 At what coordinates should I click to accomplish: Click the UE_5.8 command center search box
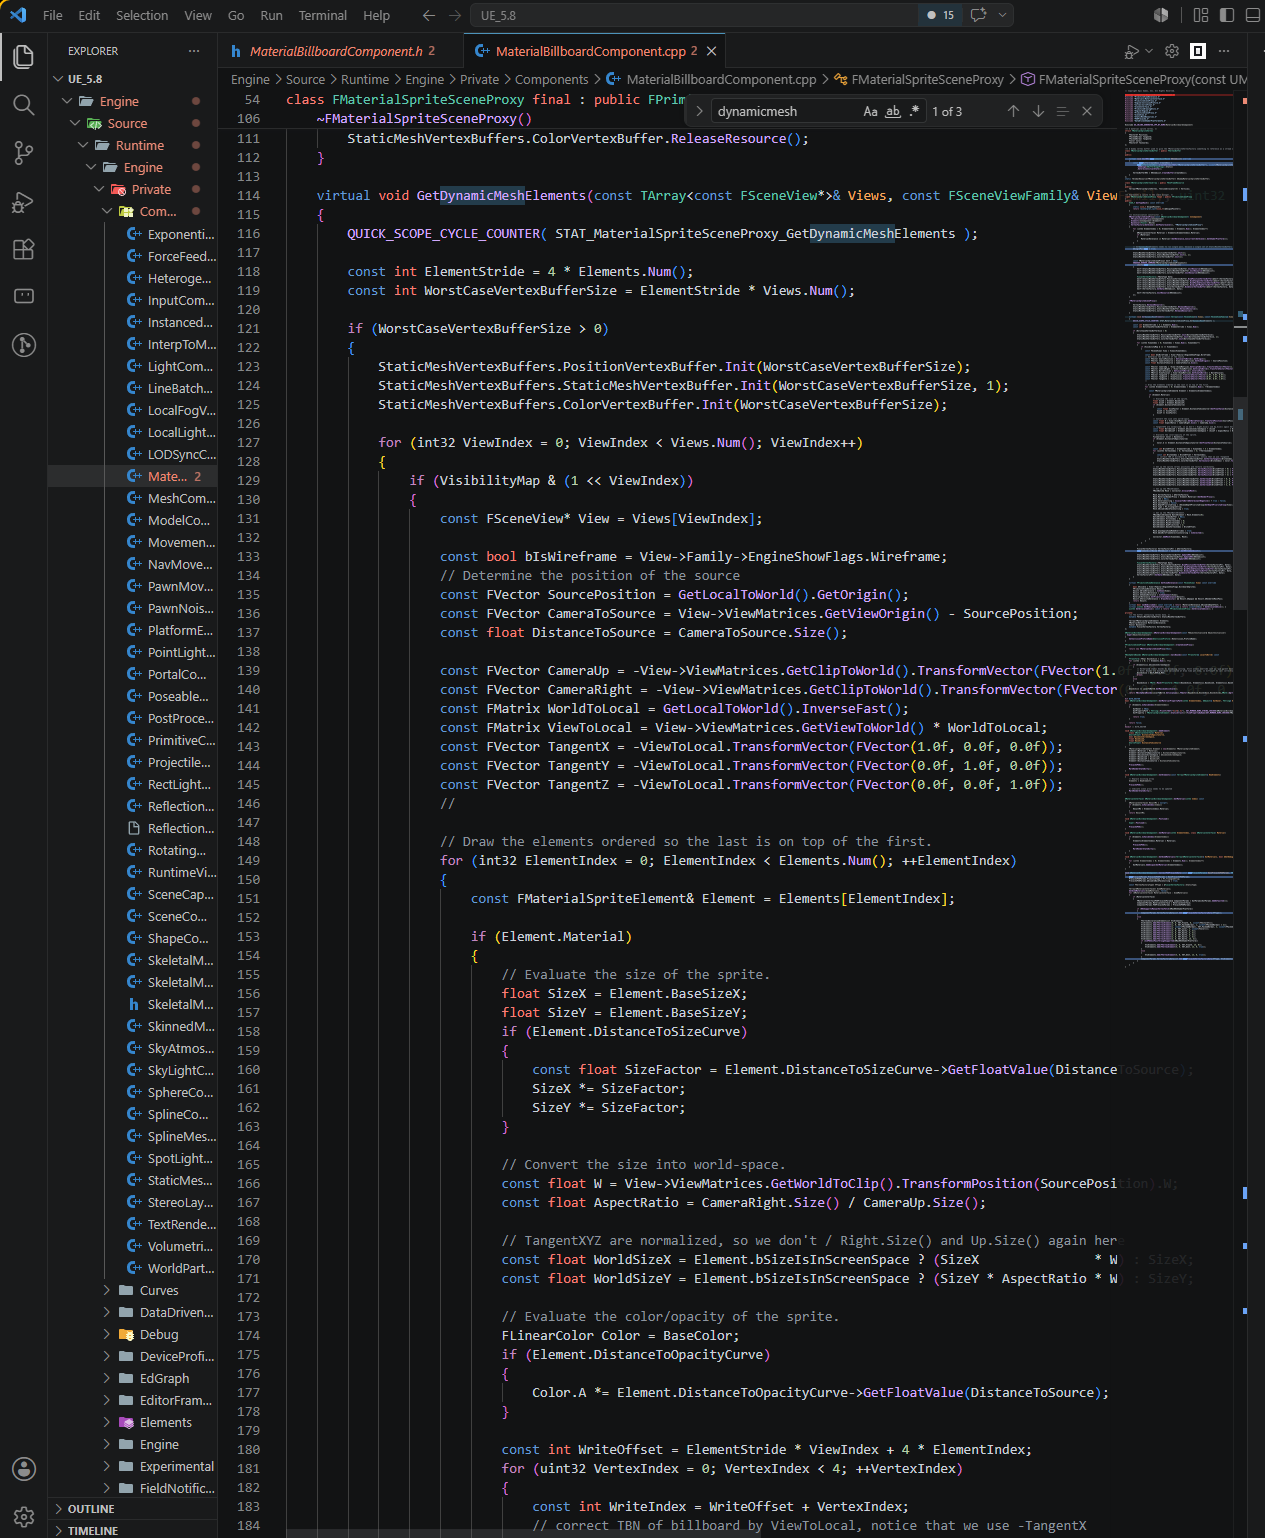(695, 15)
